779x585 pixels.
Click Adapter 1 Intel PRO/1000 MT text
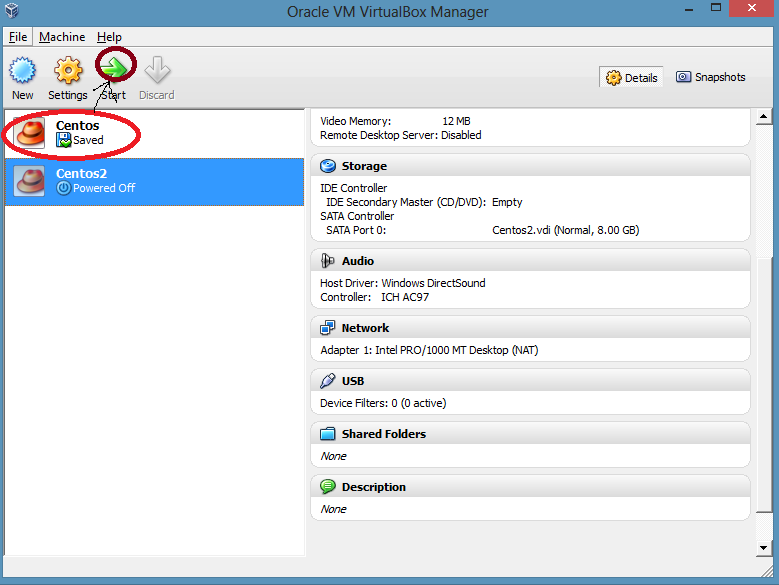pyautogui.click(x=429, y=350)
